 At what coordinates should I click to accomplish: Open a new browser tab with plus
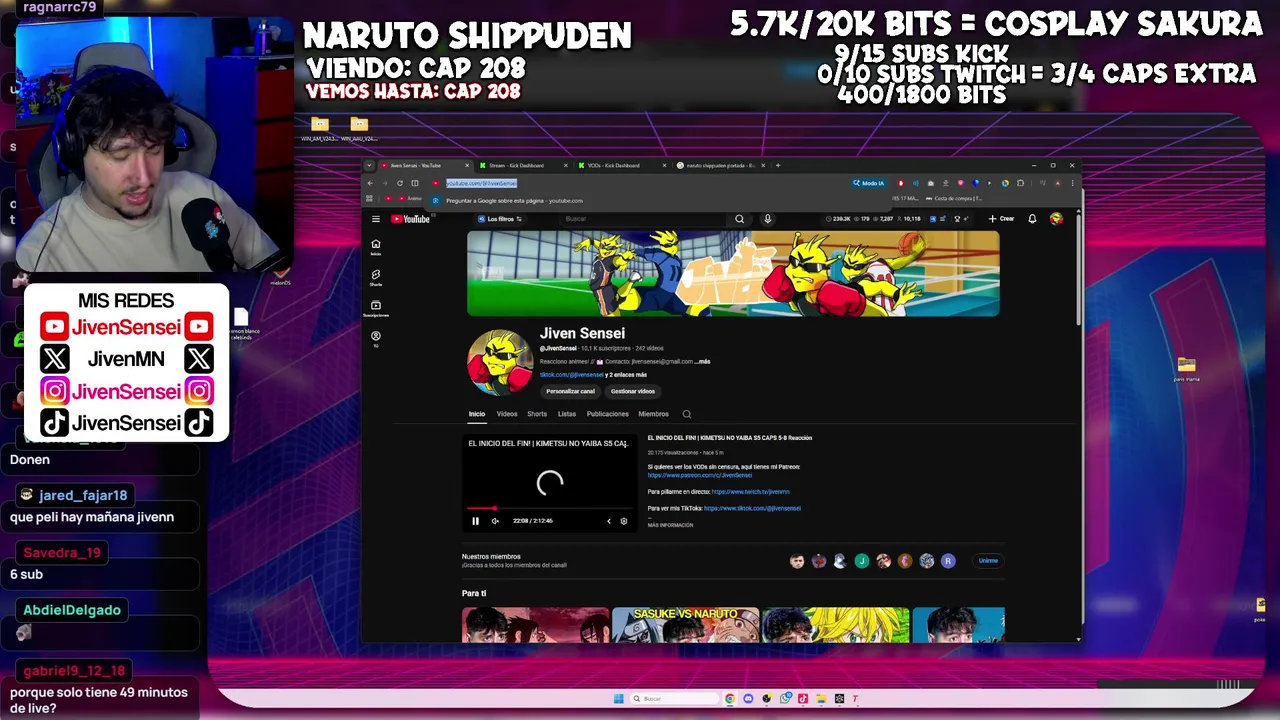778,165
